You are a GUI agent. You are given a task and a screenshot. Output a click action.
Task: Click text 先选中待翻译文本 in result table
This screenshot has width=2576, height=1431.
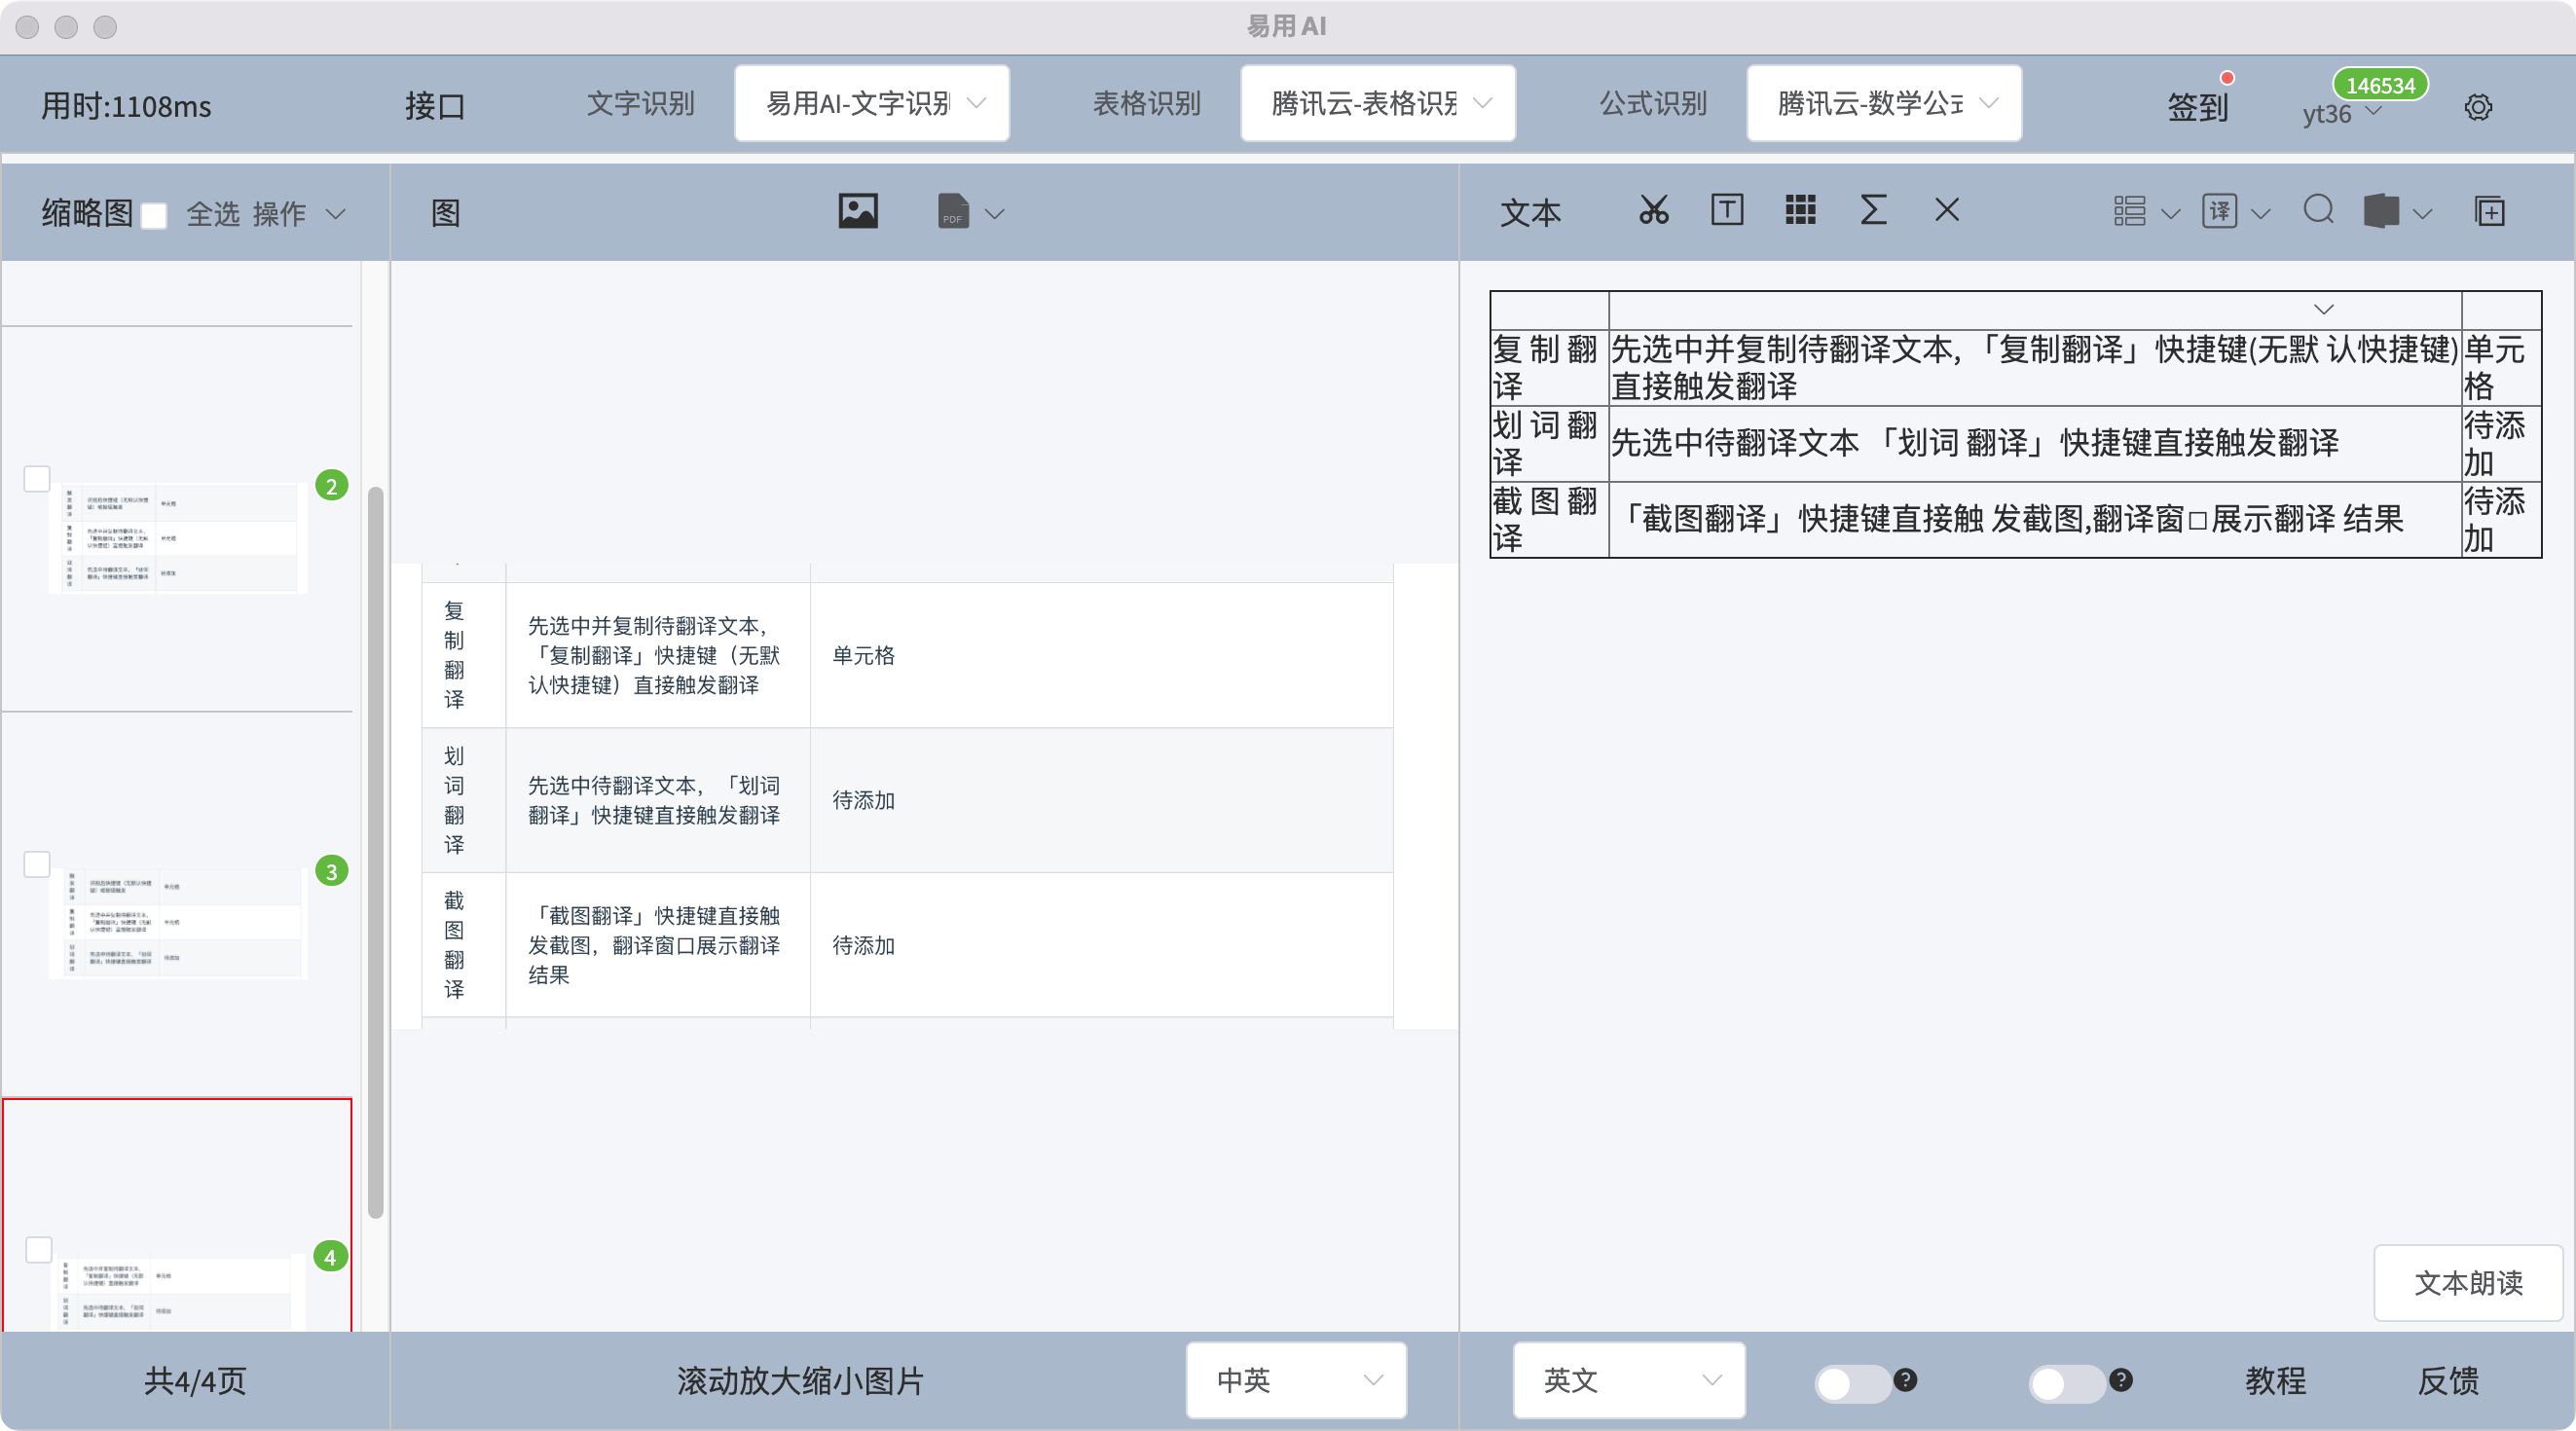[x=1734, y=442]
